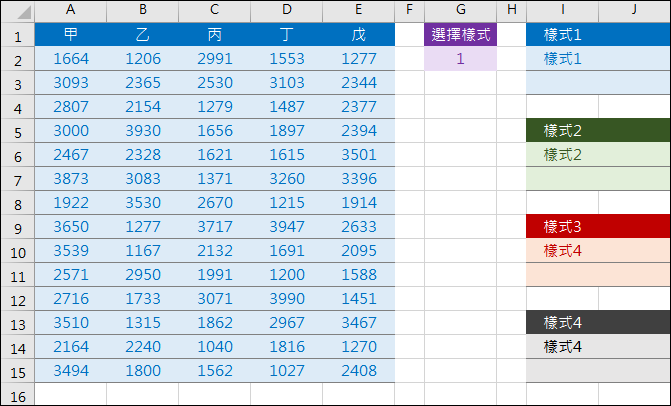Click header cell 甲
Screen dimensions: 671x406
pyautogui.click(x=71, y=35)
